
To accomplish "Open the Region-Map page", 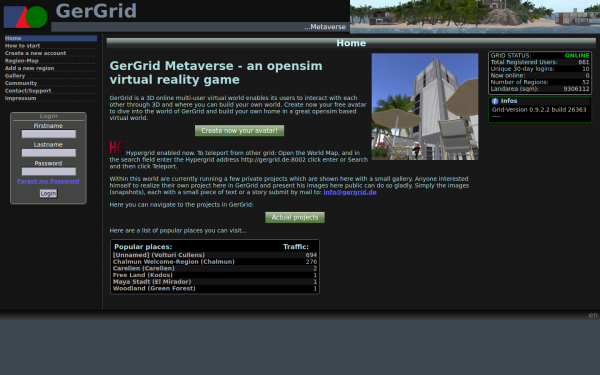I will pos(21,60).
